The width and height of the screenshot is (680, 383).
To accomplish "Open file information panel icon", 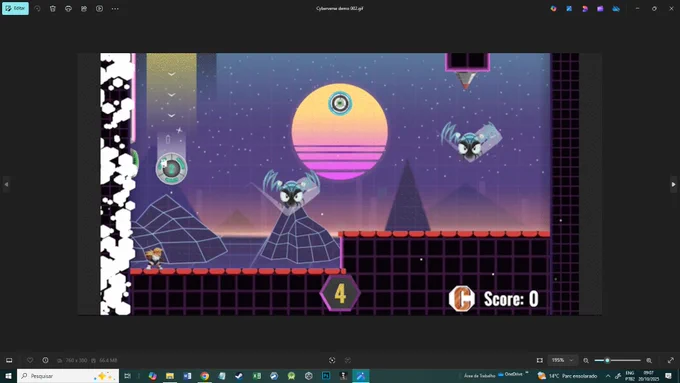I will tap(46, 360).
